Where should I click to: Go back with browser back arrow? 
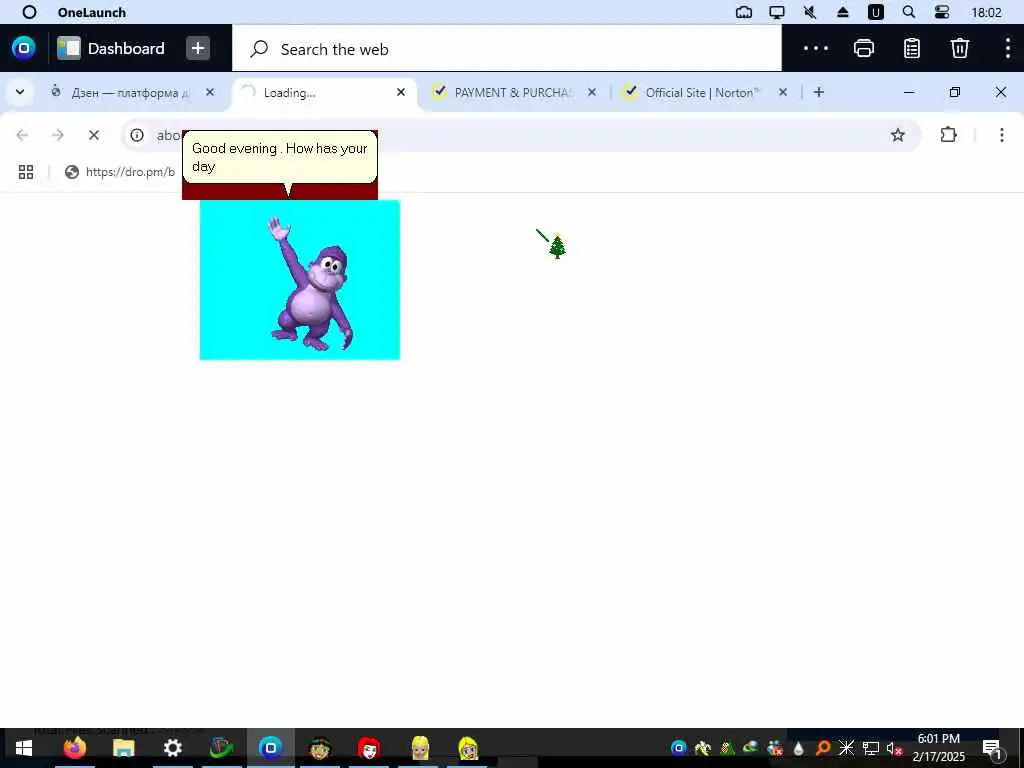pos(22,135)
